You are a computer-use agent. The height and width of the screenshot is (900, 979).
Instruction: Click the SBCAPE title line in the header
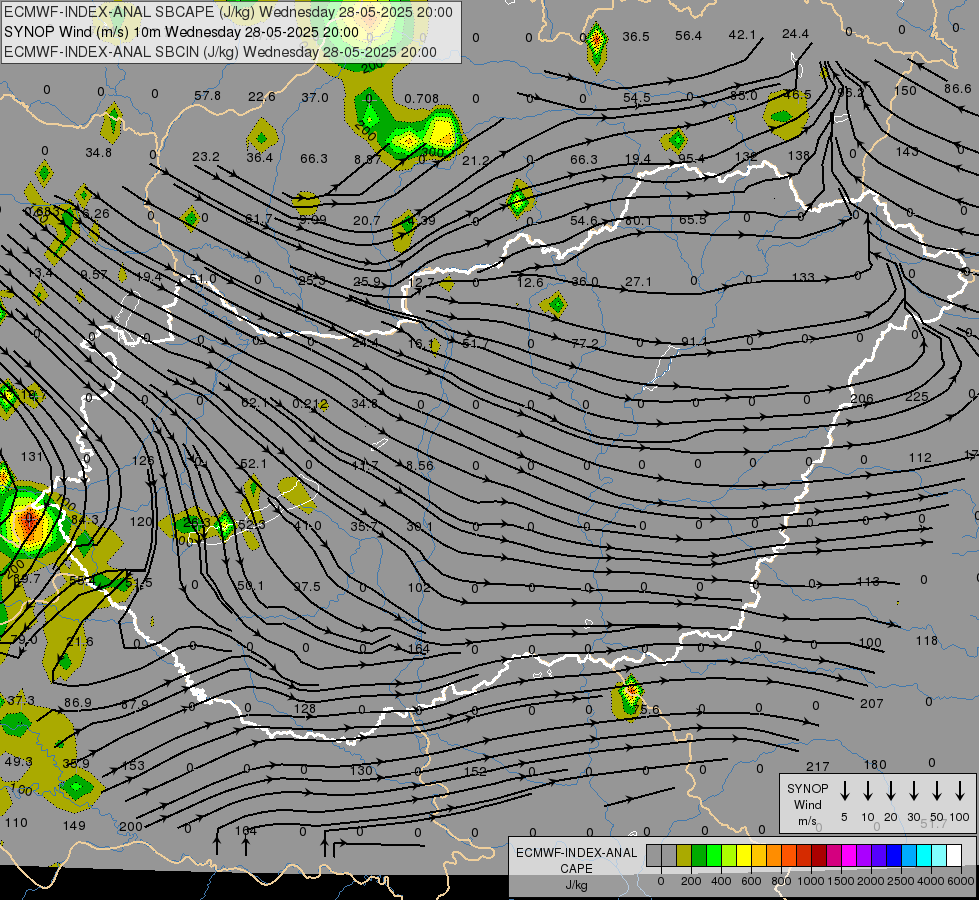(x=228, y=12)
